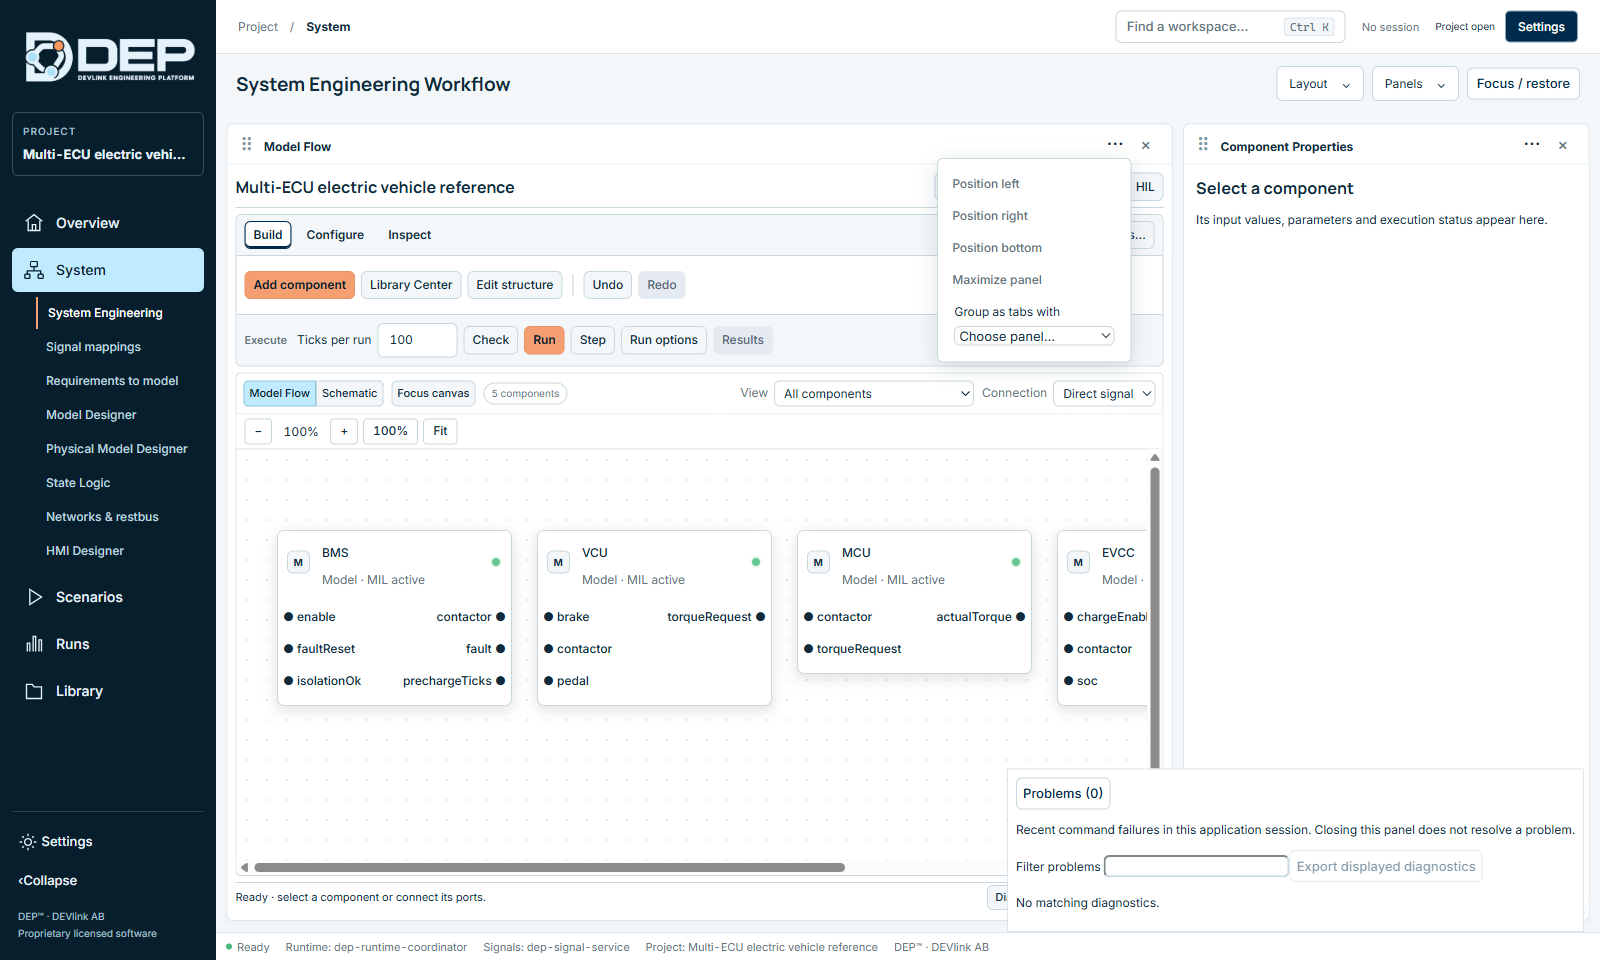The width and height of the screenshot is (1600, 960).
Task: Toggle Focus canvas mode
Action: [x=433, y=393]
